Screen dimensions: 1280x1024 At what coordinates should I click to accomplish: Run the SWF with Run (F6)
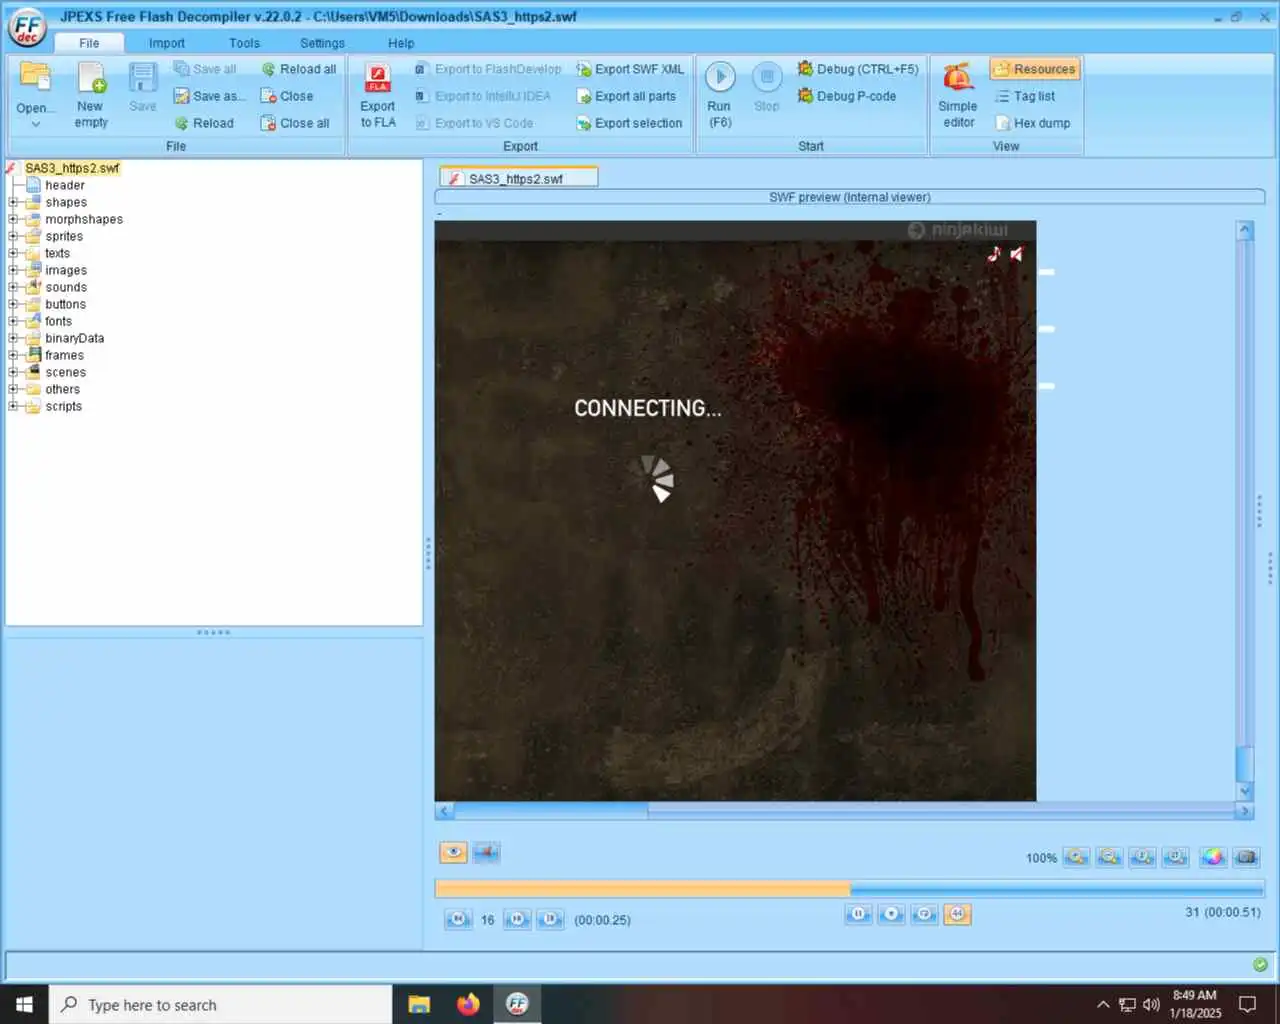(x=720, y=95)
